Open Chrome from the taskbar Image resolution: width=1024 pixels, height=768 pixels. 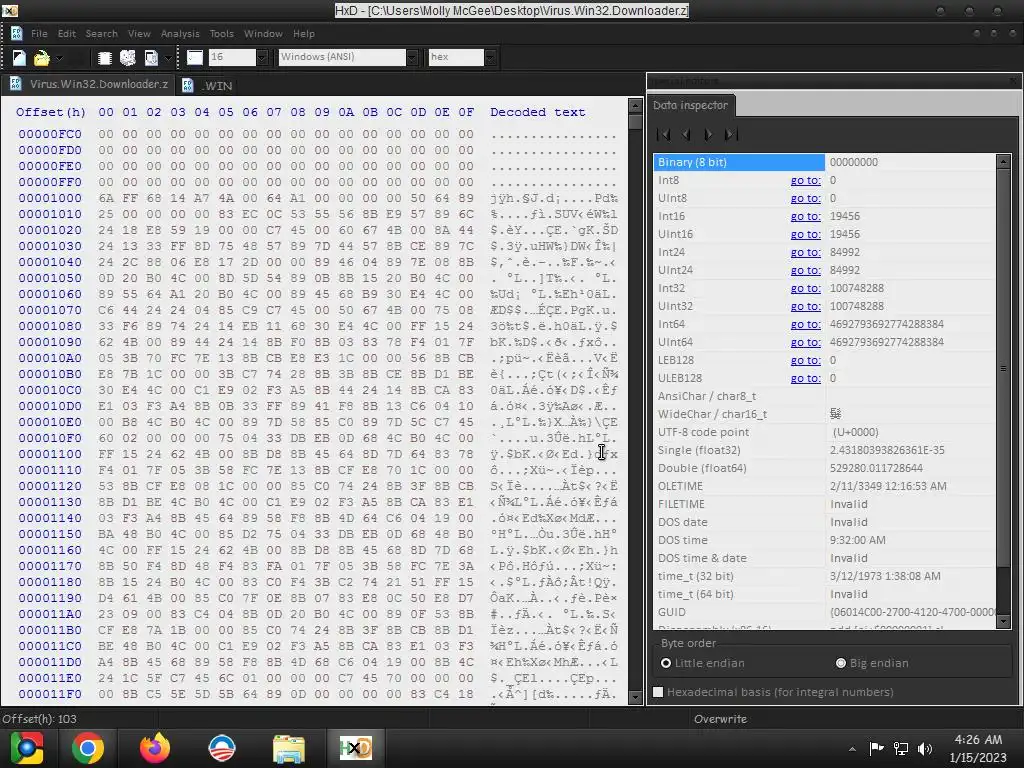88,748
